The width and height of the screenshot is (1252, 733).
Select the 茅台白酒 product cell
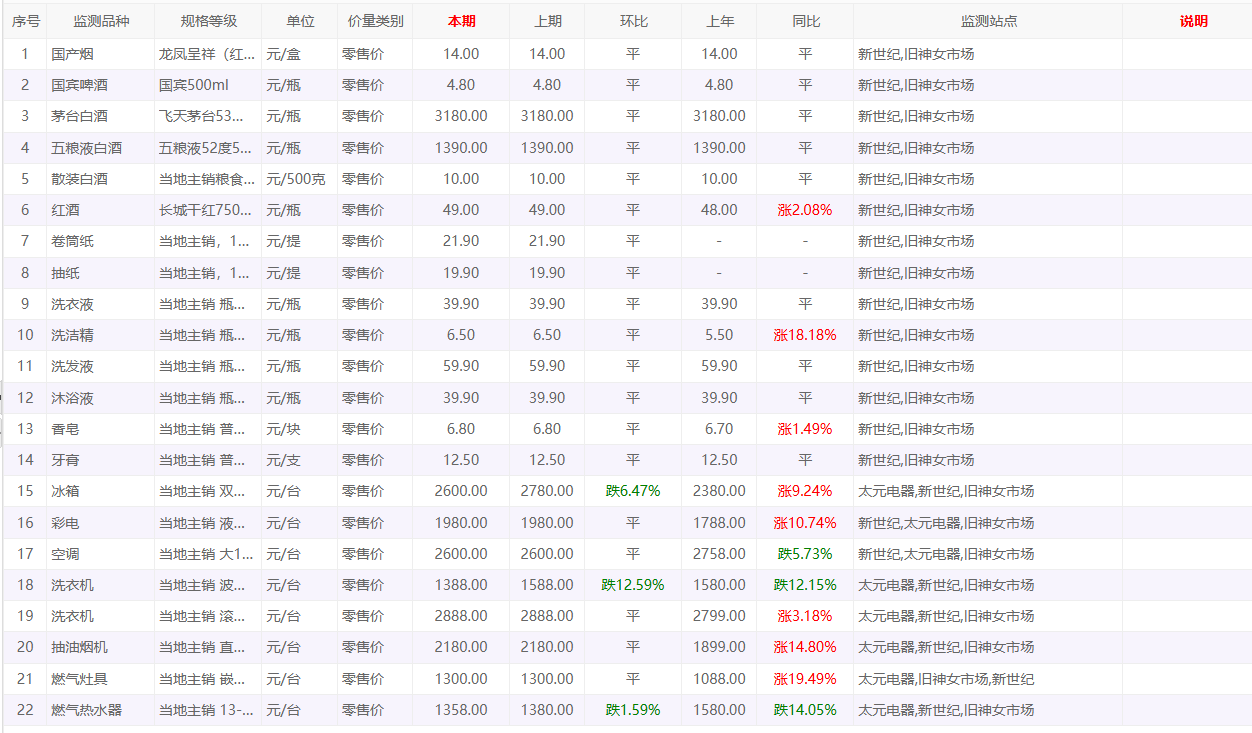pyautogui.click(x=101, y=116)
